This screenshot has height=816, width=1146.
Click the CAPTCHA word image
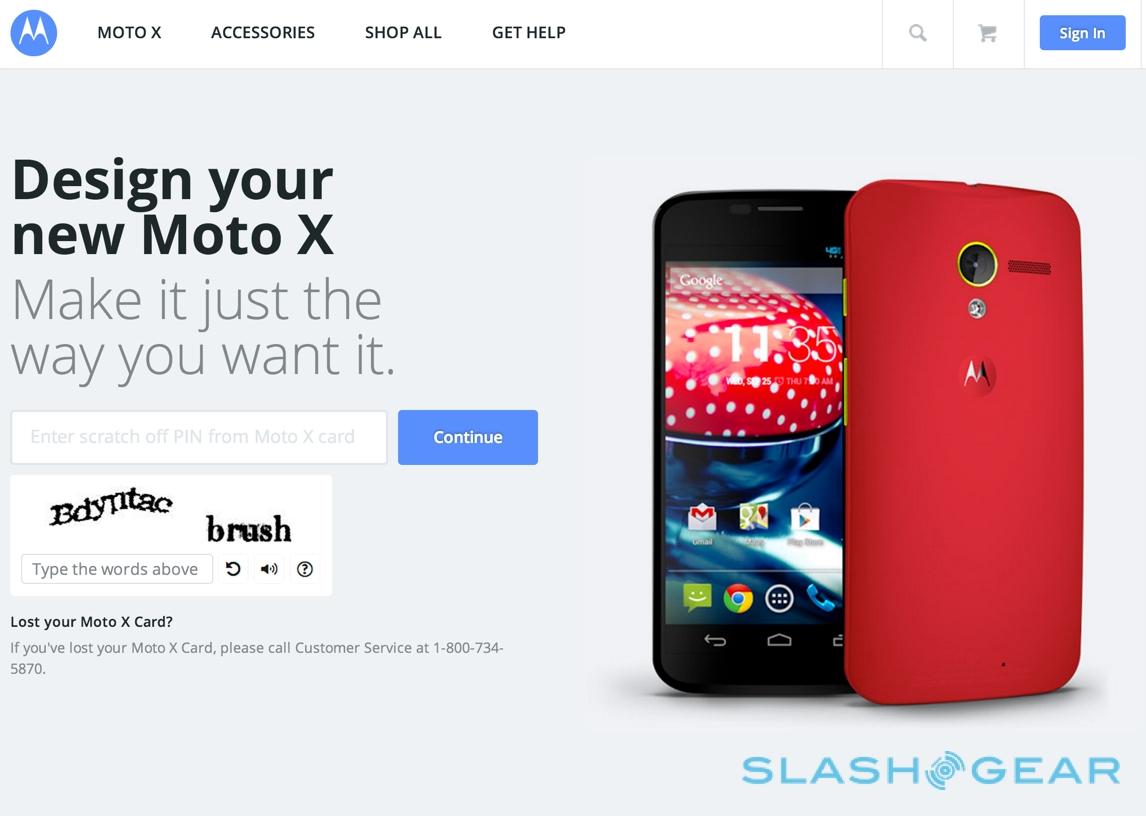click(170, 515)
